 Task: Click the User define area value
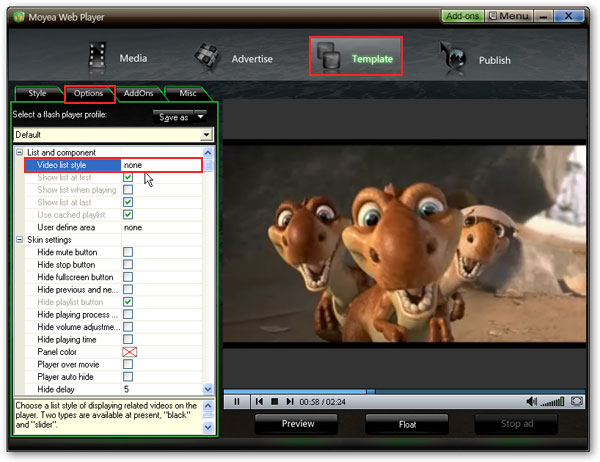coord(133,227)
